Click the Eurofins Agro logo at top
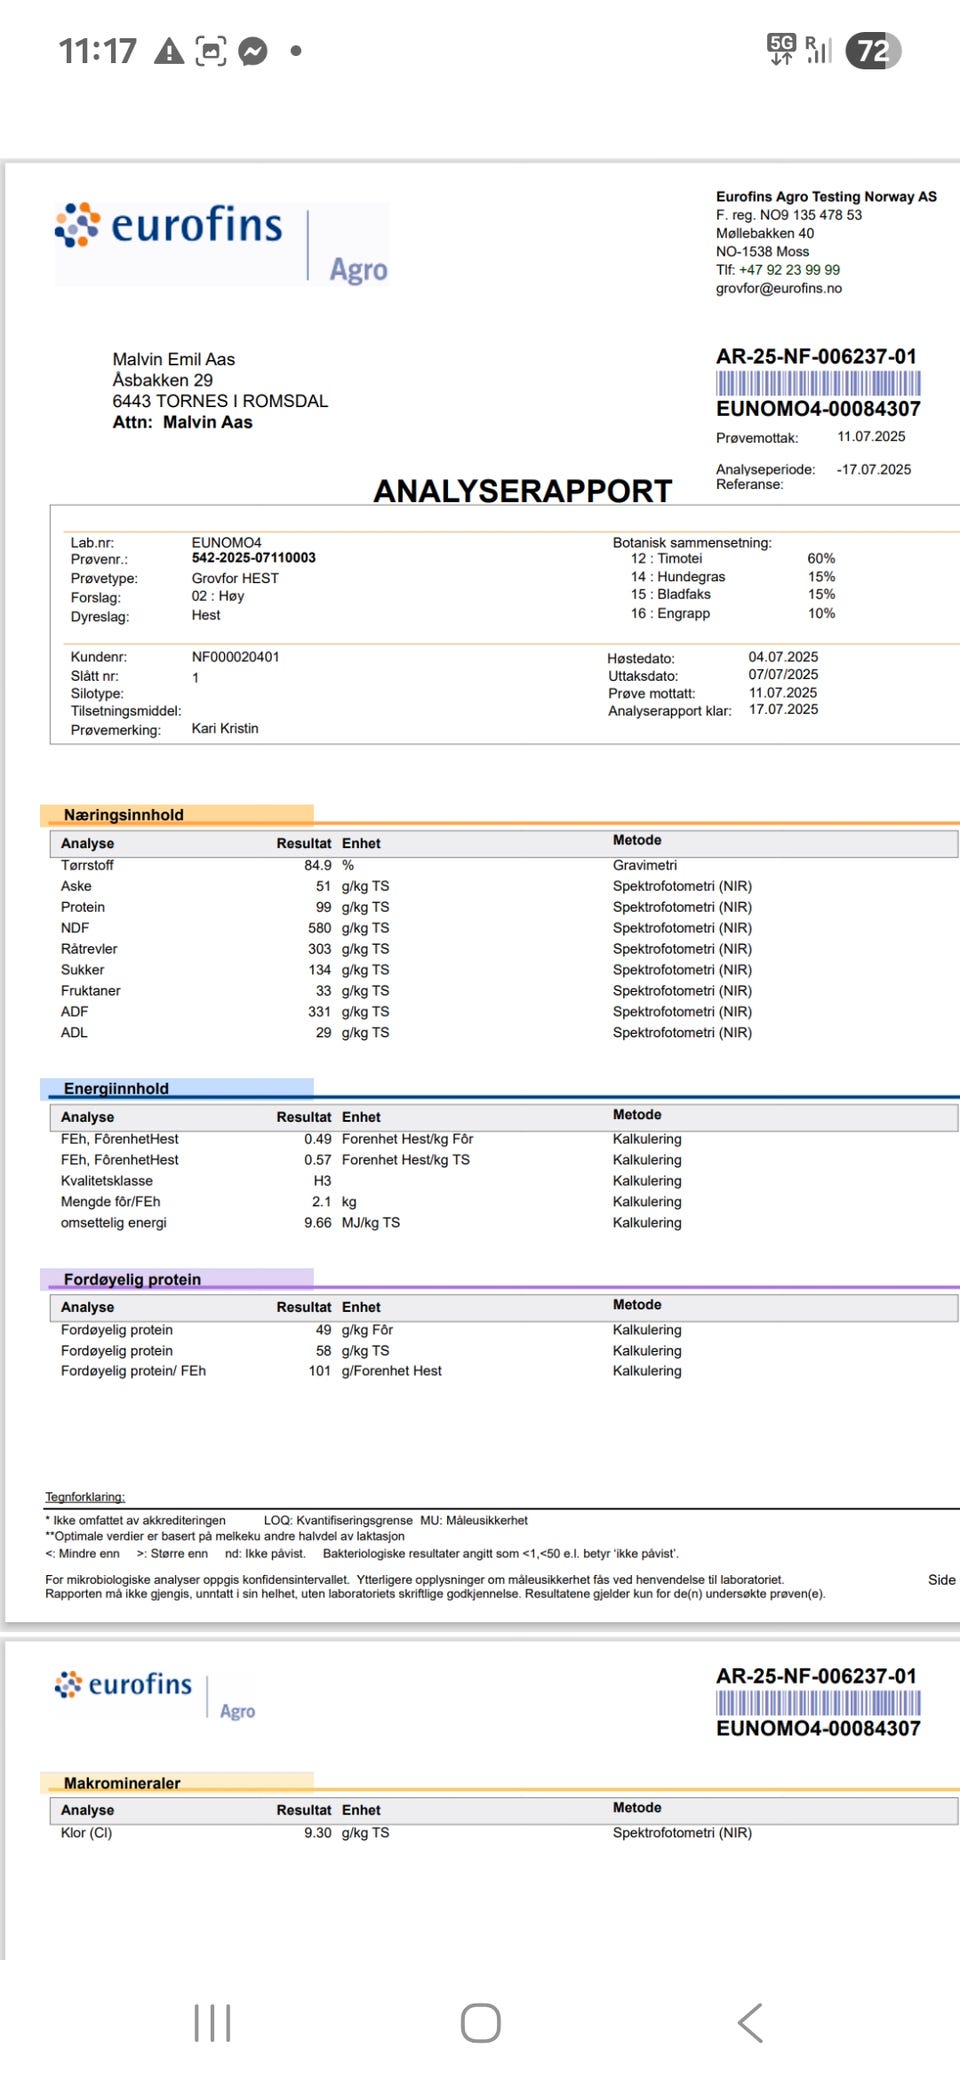Image resolution: width=960 pixels, height=2080 pixels. (x=222, y=244)
